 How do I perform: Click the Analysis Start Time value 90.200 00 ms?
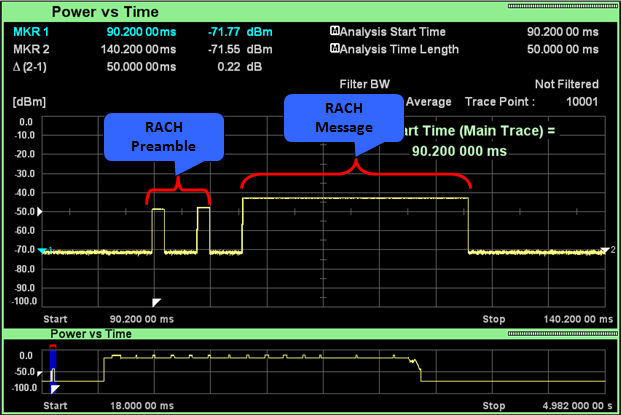click(x=562, y=32)
